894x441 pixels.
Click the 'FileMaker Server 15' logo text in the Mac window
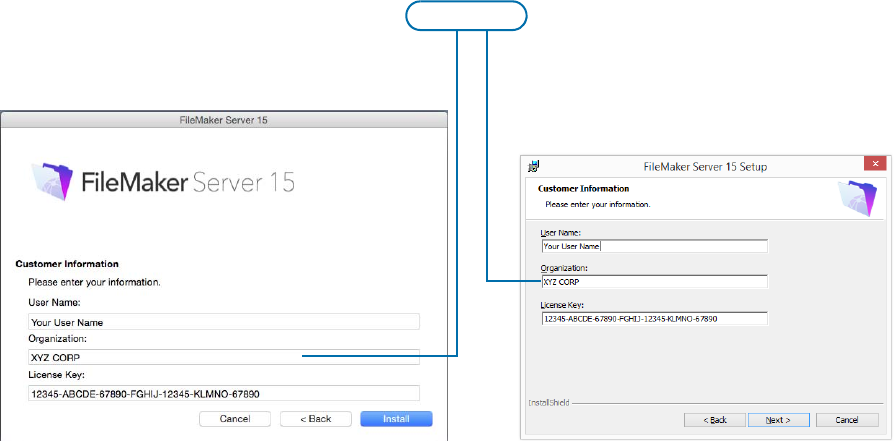188,182
